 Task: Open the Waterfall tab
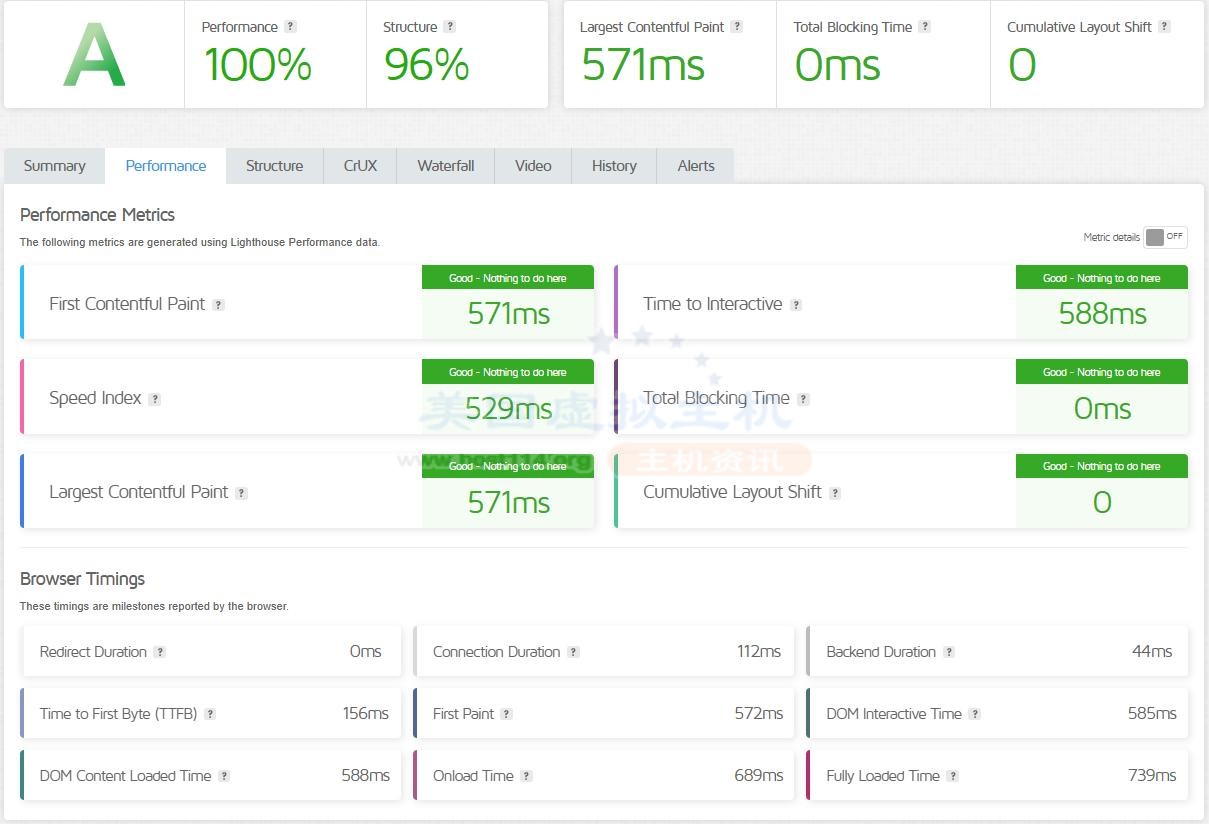pyautogui.click(x=445, y=166)
